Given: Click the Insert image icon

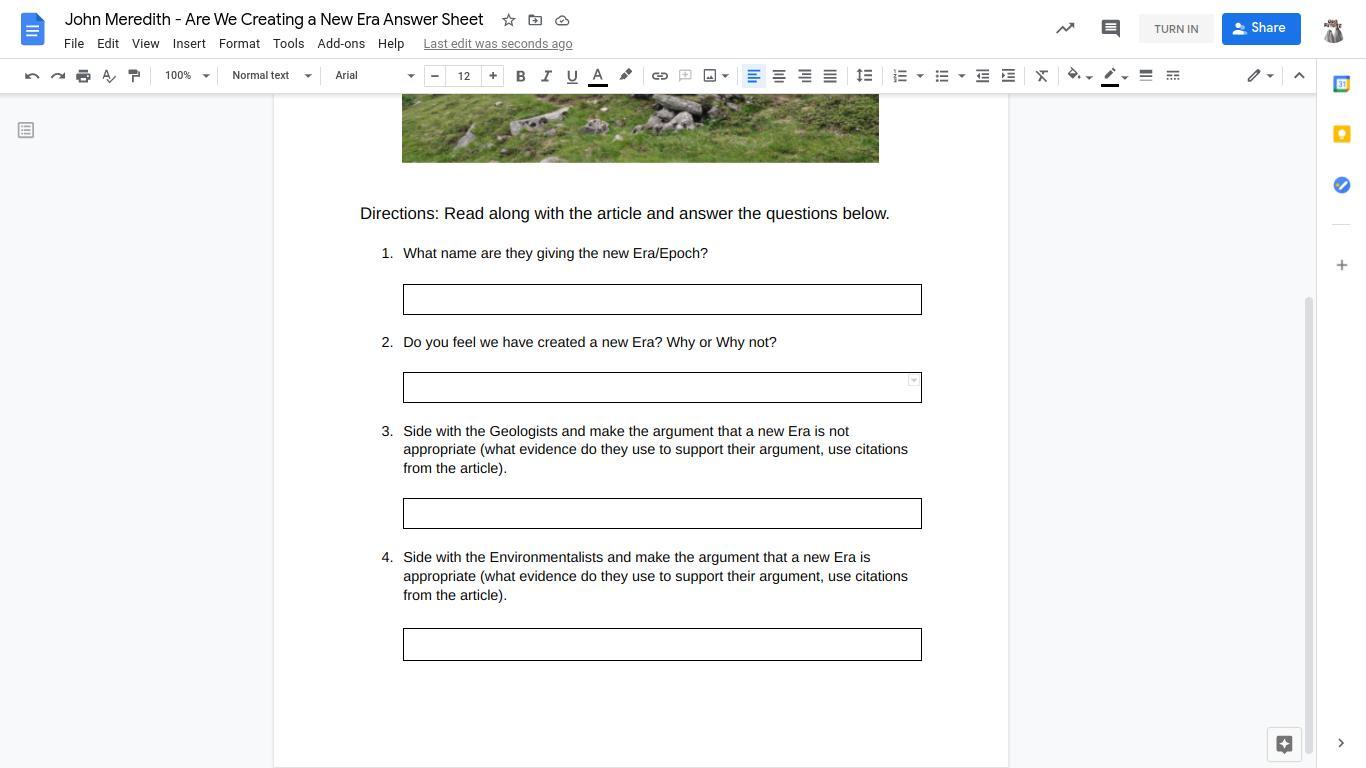Looking at the screenshot, I should pyautogui.click(x=710, y=76).
